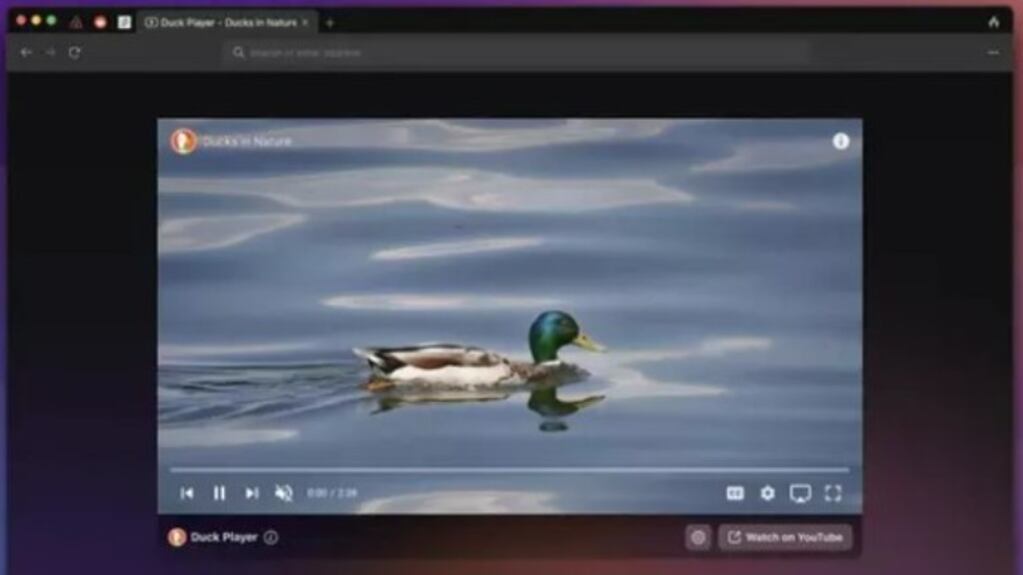Open the video info icon
Image resolution: width=1023 pixels, height=575 pixels.
(x=841, y=141)
